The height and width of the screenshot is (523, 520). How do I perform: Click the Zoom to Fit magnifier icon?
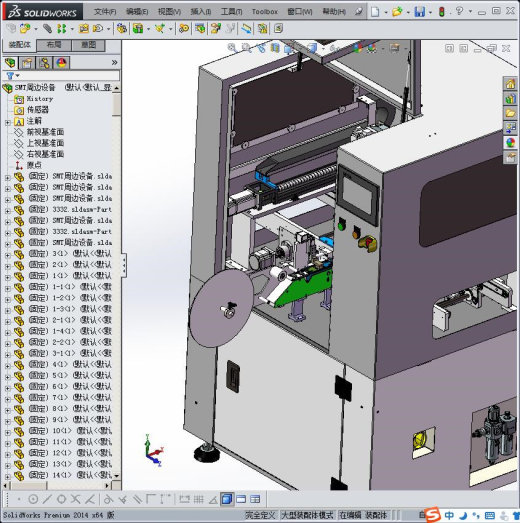[x=232, y=48]
